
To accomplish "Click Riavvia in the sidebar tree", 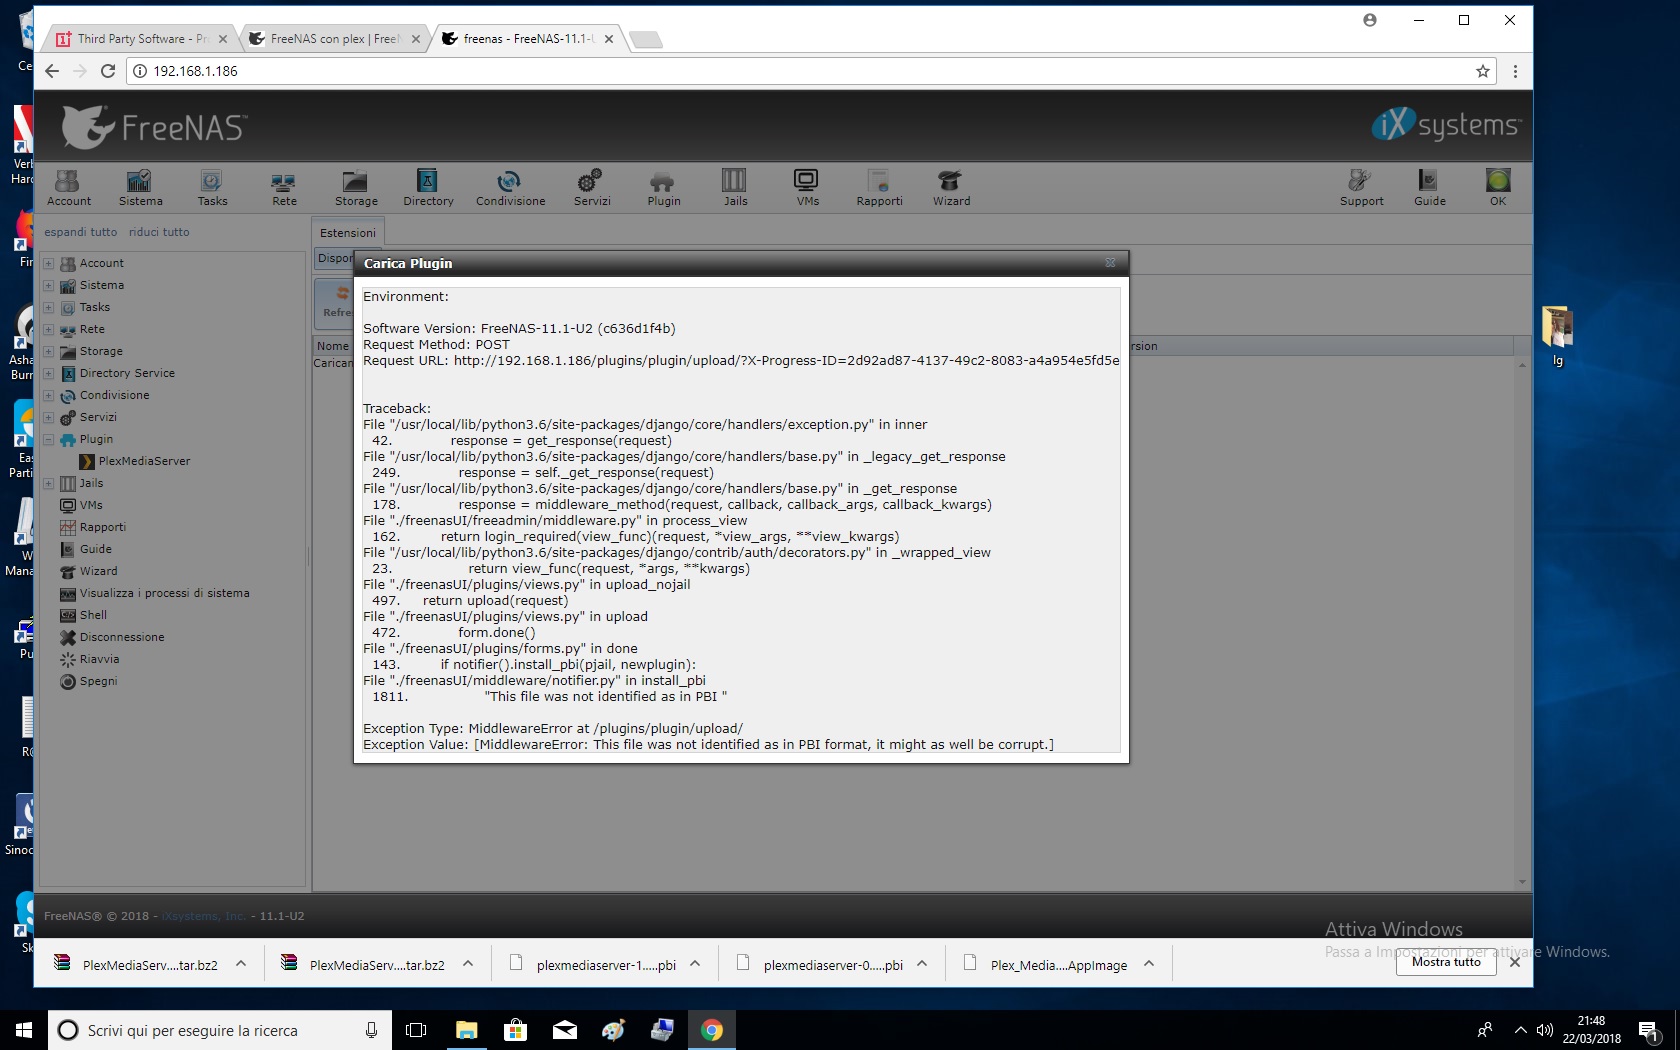I will tap(99, 659).
